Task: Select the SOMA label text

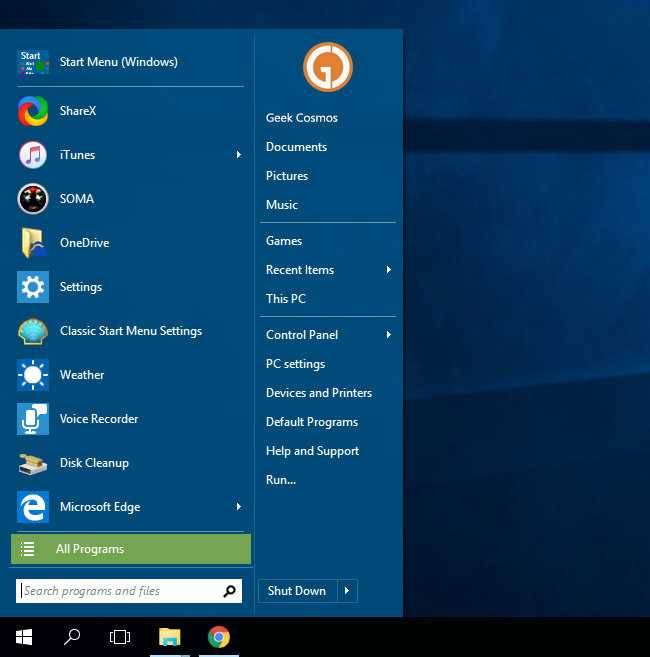Action: point(77,199)
